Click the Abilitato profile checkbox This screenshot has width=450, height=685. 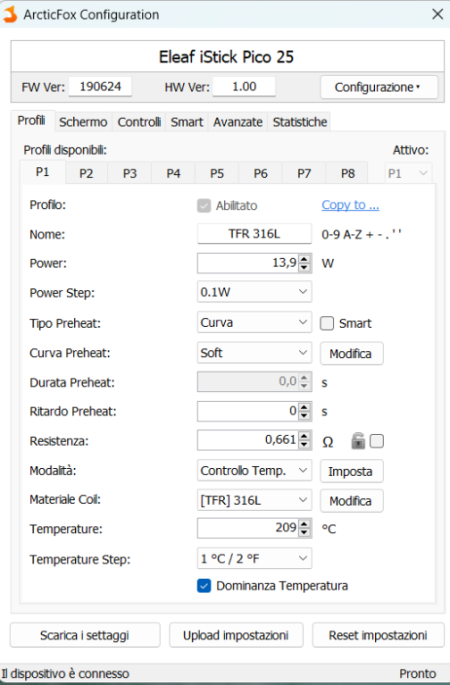tap(204, 205)
